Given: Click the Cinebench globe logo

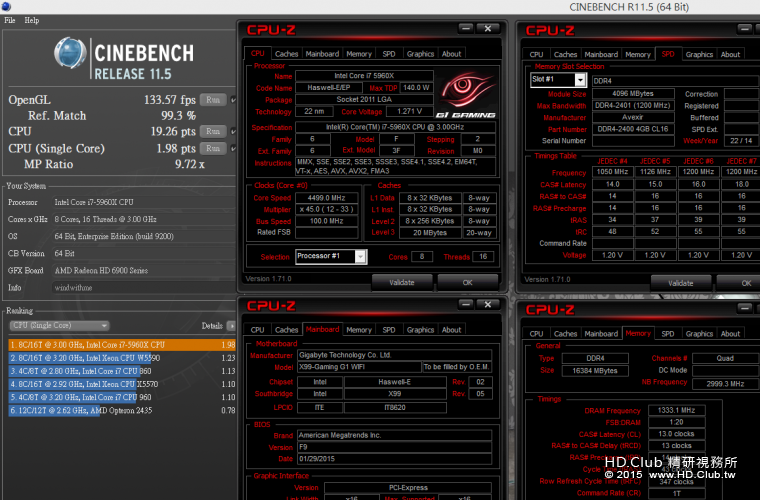Looking at the screenshot, I should coord(70,52).
